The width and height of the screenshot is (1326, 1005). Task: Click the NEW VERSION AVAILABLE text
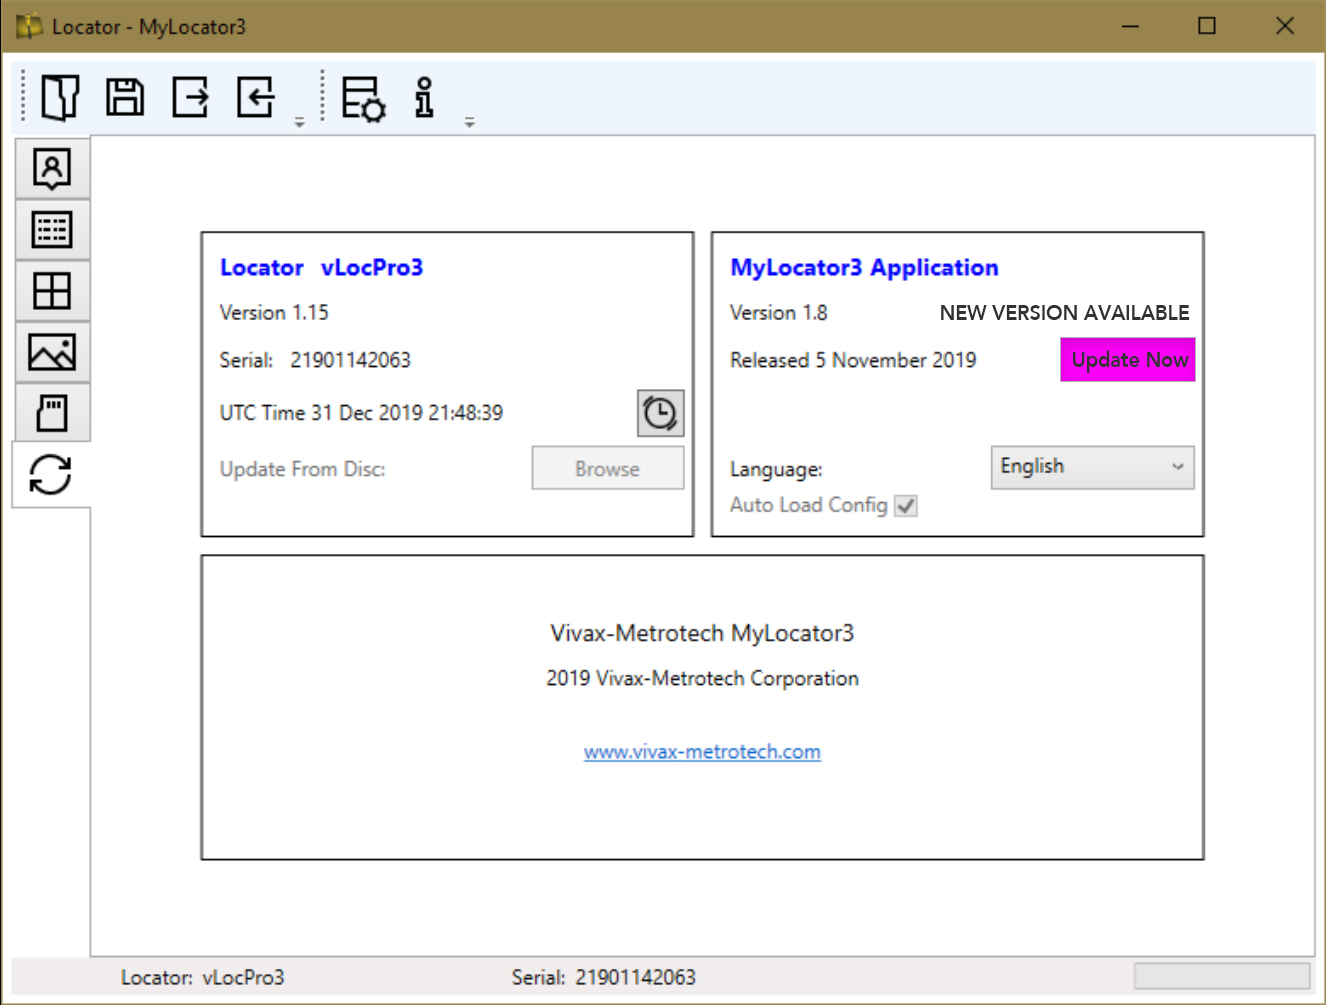pyautogui.click(x=1064, y=313)
